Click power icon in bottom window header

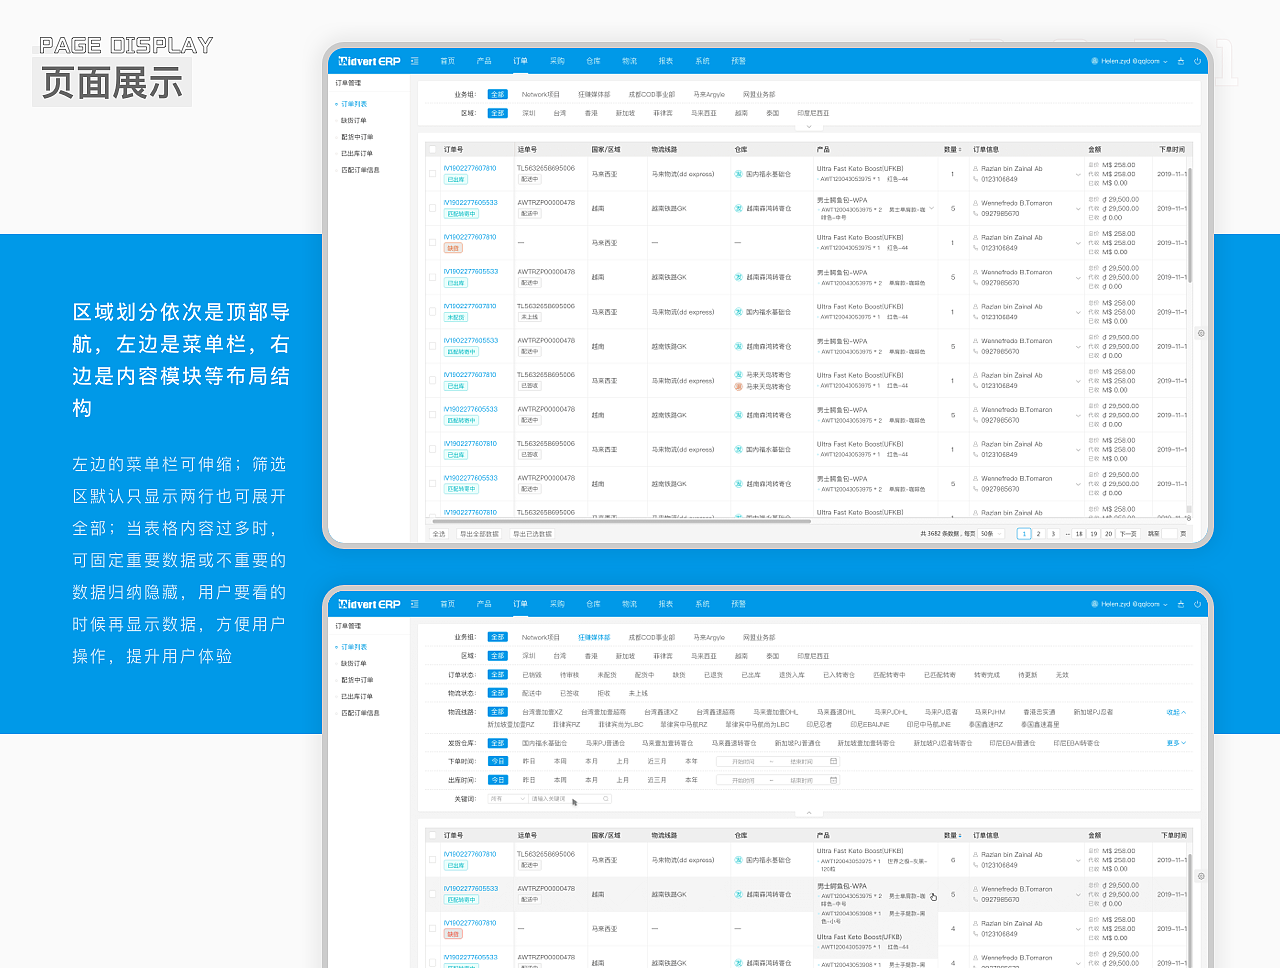pyautogui.click(x=1197, y=604)
